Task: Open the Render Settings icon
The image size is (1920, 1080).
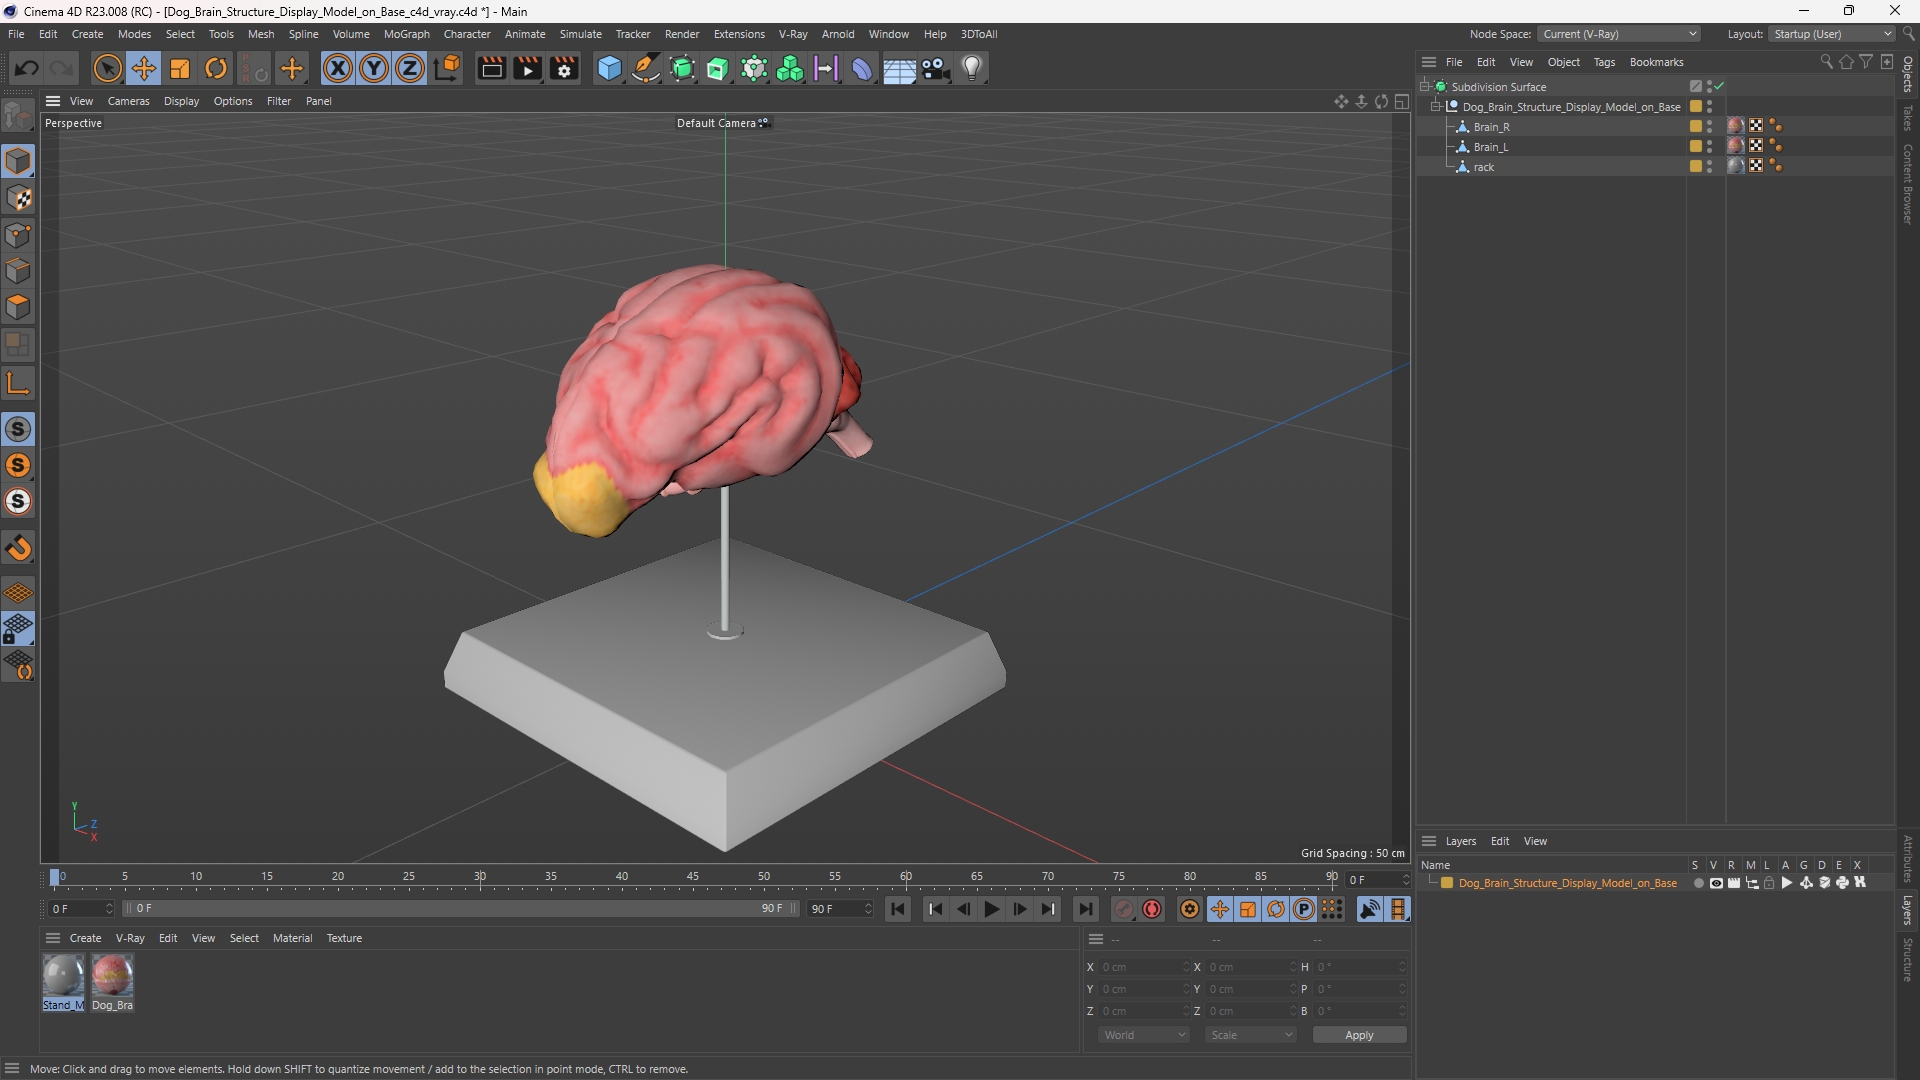Action: (x=564, y=68)
